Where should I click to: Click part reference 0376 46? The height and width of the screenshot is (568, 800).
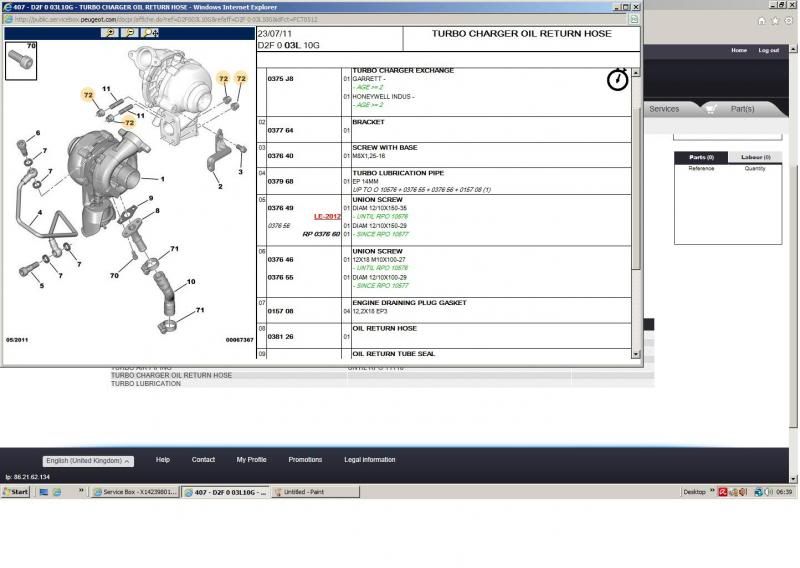pos(281,260)
